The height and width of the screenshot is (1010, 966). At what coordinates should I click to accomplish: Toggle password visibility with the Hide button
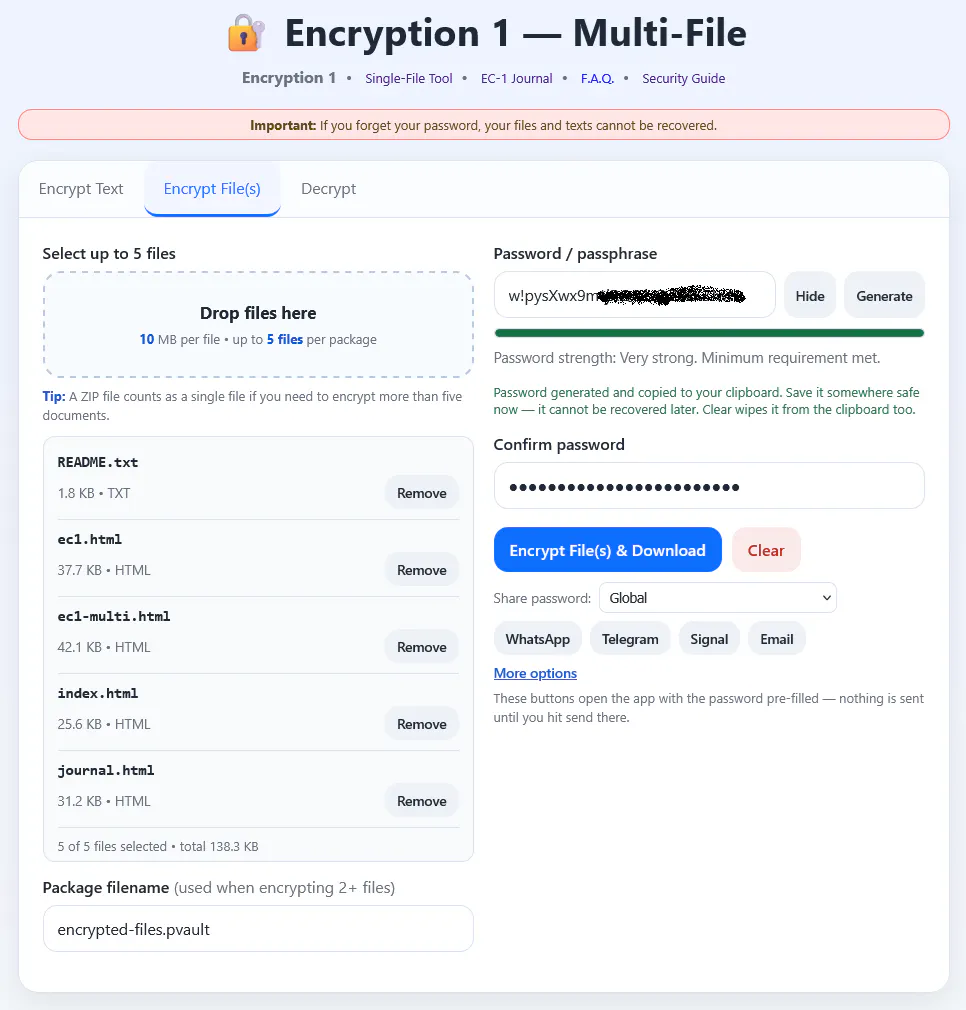click(x=810, y=296)
